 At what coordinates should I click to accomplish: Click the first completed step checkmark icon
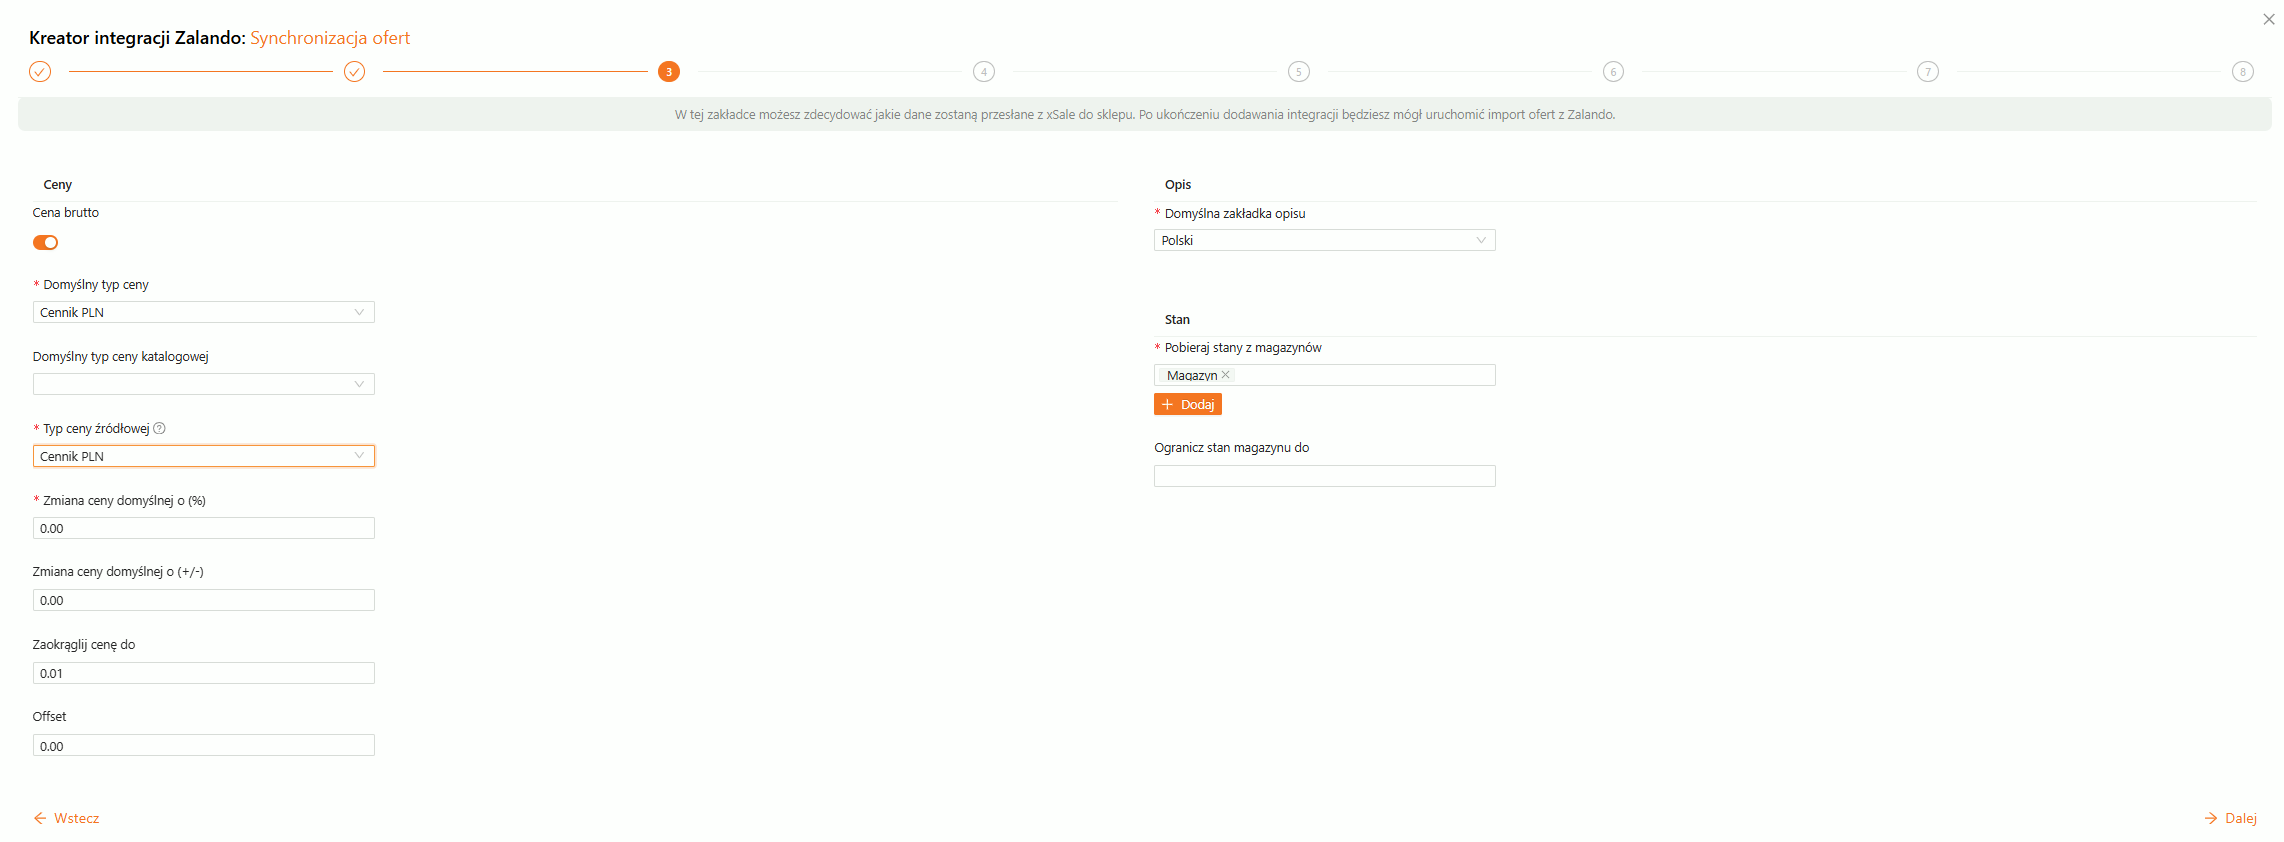(x=40, y=72)
